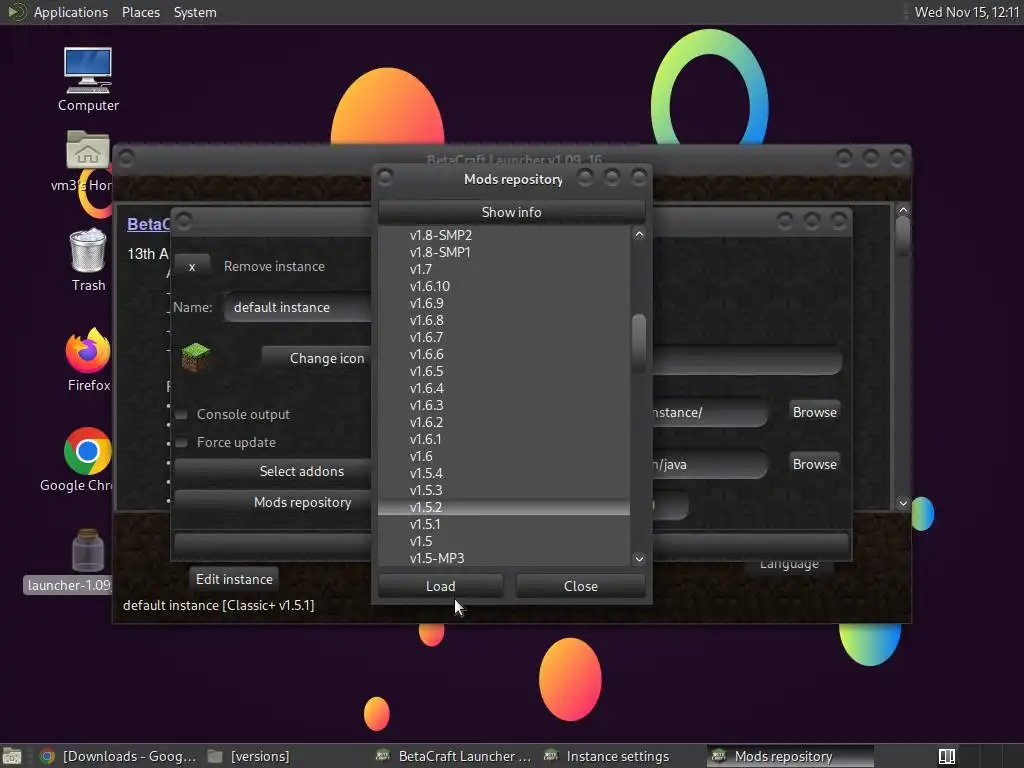The image size is (1024, 768).
Task: Select v1.6.10 in the mod list
Action: coord(504,286)
